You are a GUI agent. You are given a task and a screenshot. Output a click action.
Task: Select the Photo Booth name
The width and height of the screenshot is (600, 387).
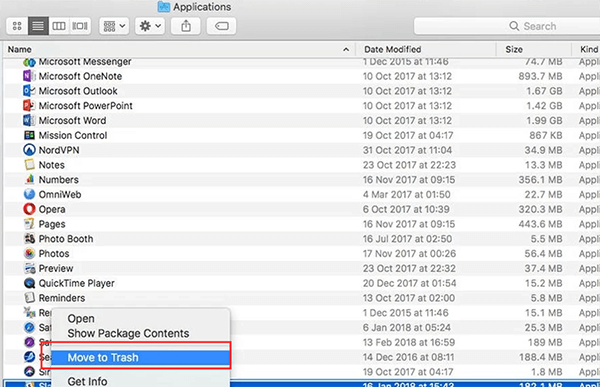pos(66,239)
